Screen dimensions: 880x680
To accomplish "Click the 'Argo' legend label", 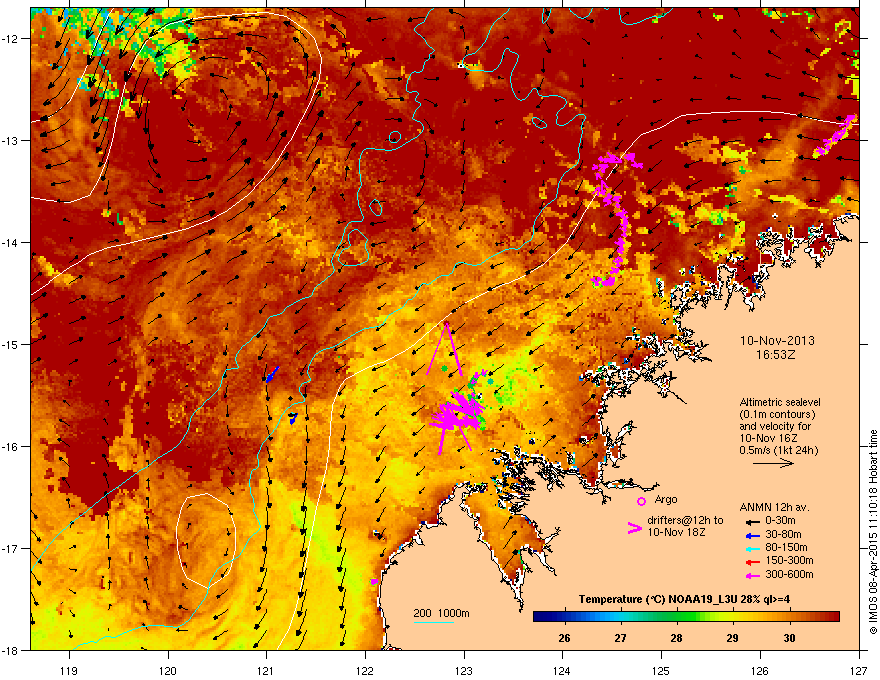I will pos(666,499).
